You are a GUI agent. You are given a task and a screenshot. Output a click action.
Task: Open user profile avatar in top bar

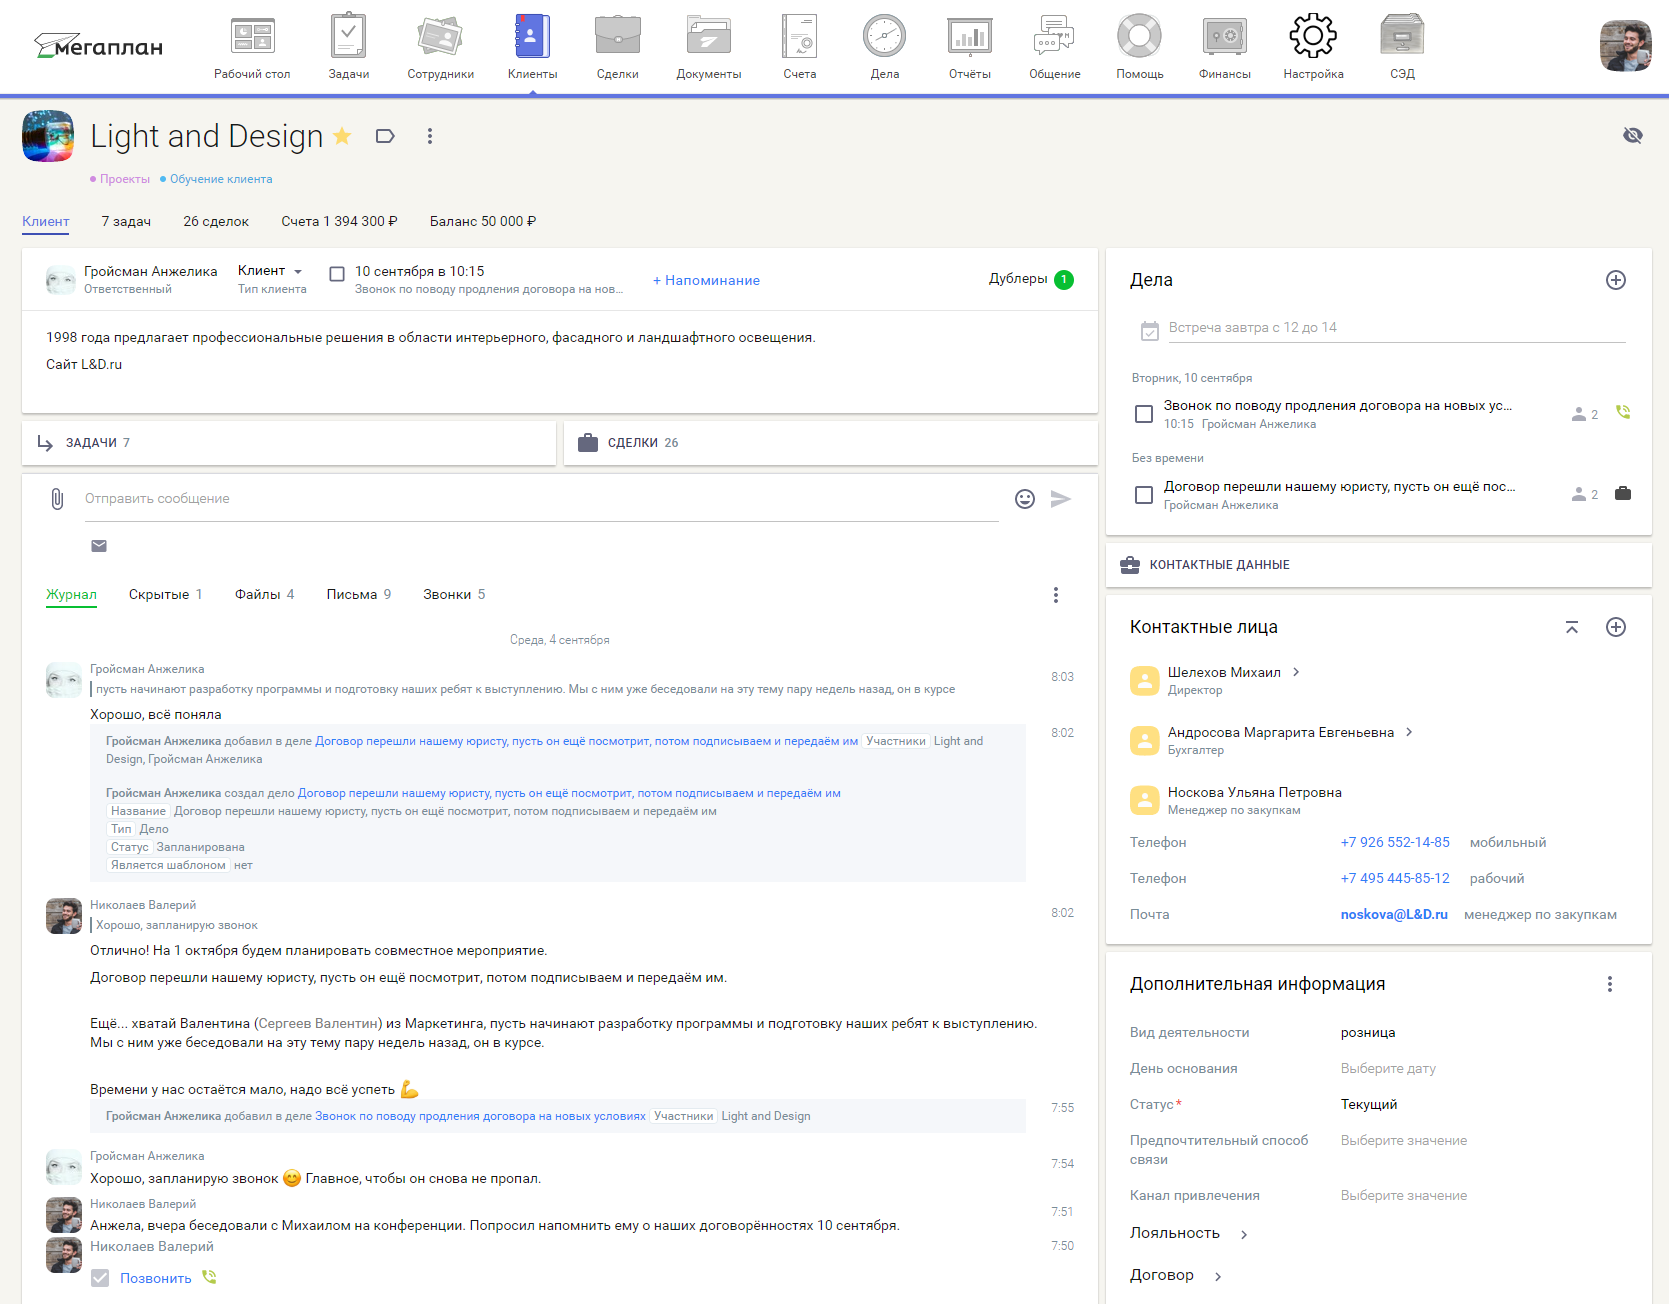click(1626, 46)
